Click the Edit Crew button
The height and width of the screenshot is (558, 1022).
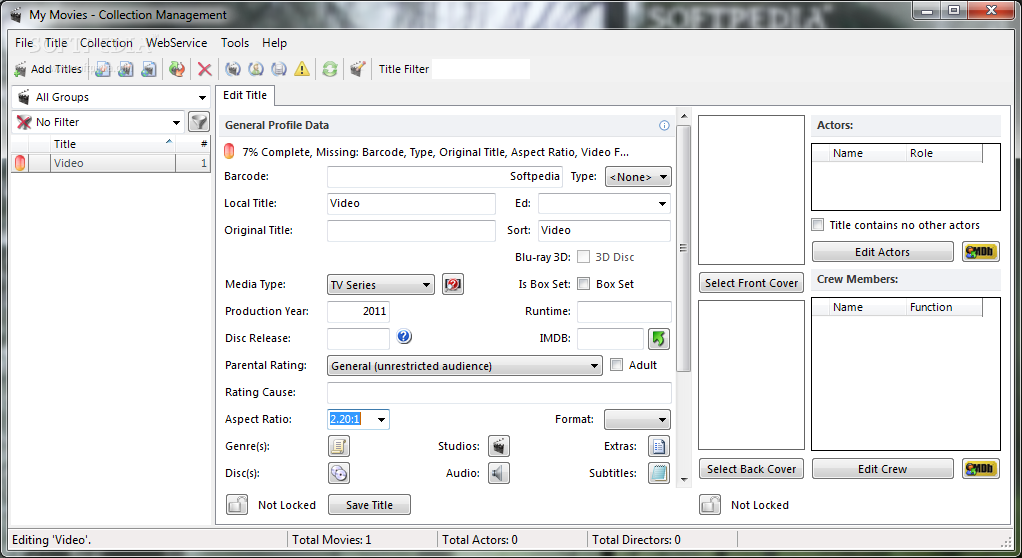click(883, 469)
